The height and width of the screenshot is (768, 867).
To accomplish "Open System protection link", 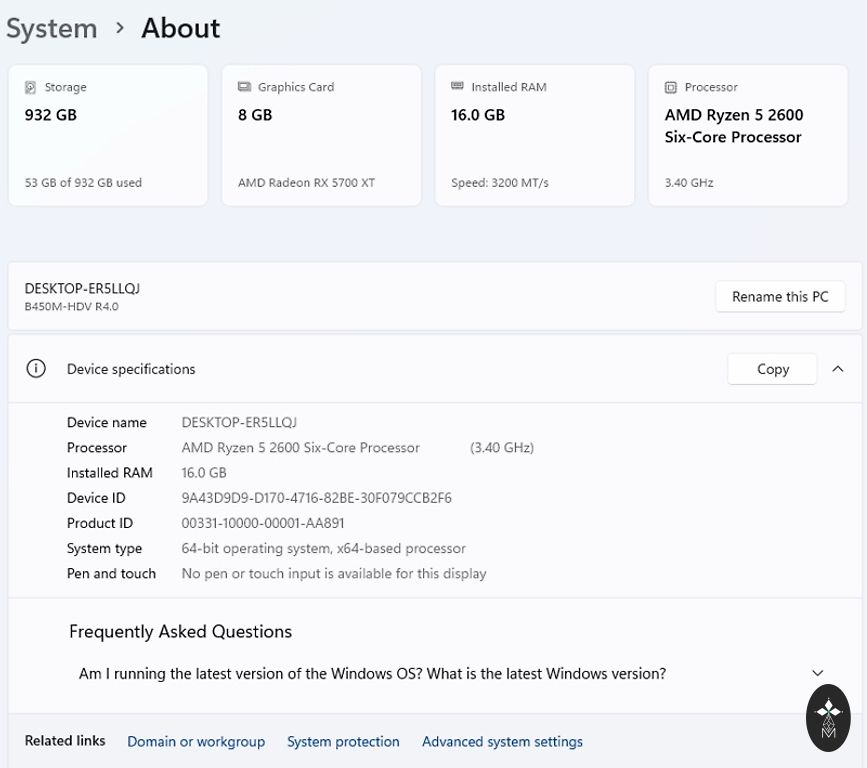I will pos(343,741).
